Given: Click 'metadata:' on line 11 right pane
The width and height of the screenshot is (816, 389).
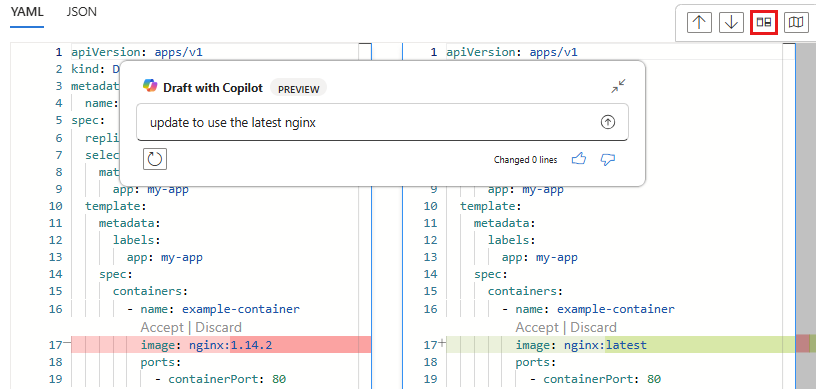Looking at the screenshot, I should [x=505, y=223].
